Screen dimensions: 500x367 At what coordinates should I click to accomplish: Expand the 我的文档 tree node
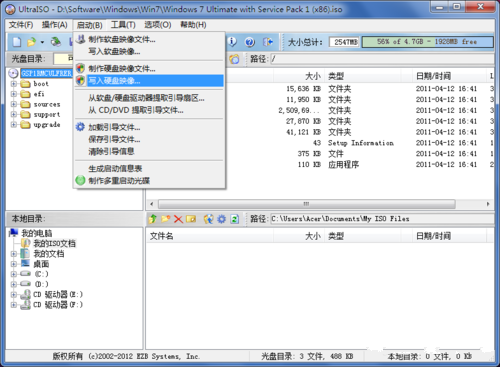[x=14, y=254]
